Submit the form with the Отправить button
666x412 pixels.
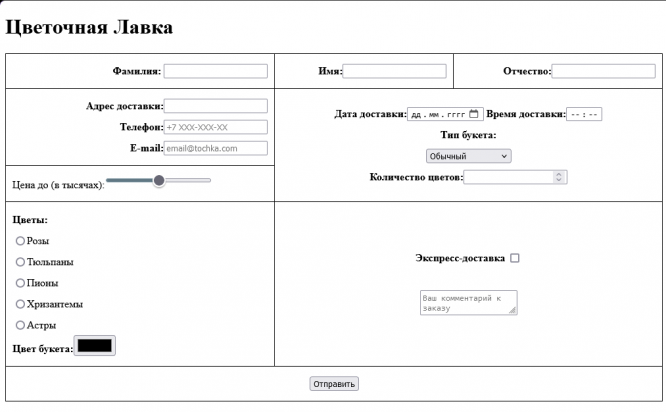[334, 384]
